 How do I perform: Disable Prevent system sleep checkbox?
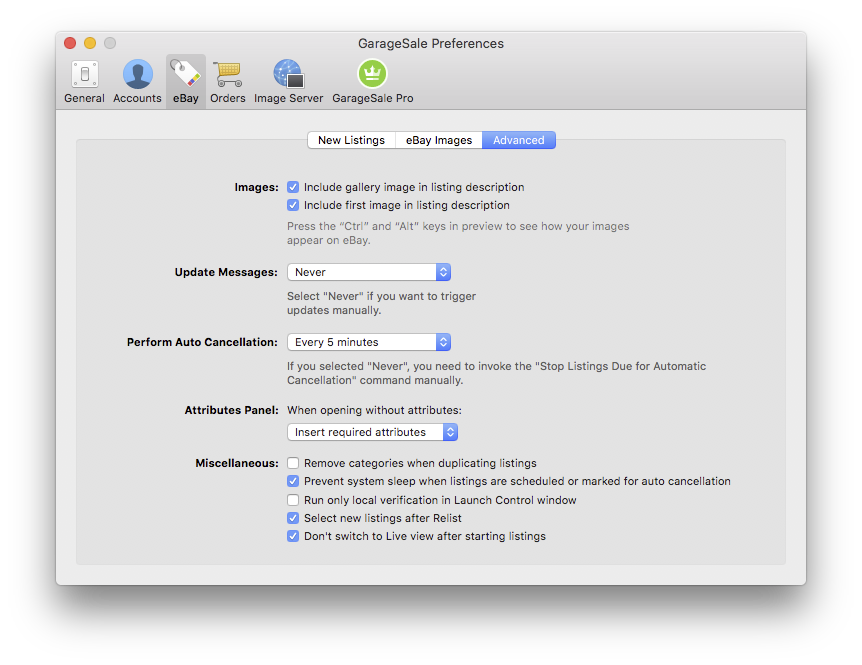point(293,481)
